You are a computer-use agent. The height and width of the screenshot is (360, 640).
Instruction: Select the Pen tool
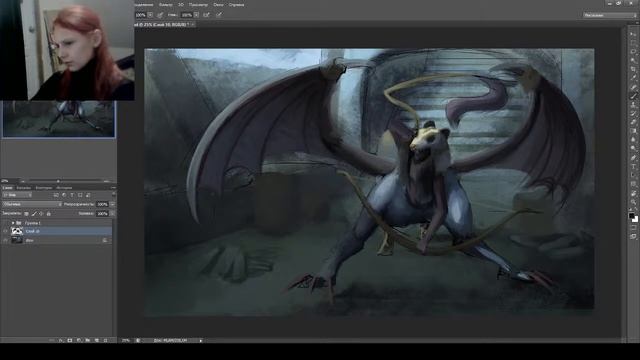[x=633, y=158]
